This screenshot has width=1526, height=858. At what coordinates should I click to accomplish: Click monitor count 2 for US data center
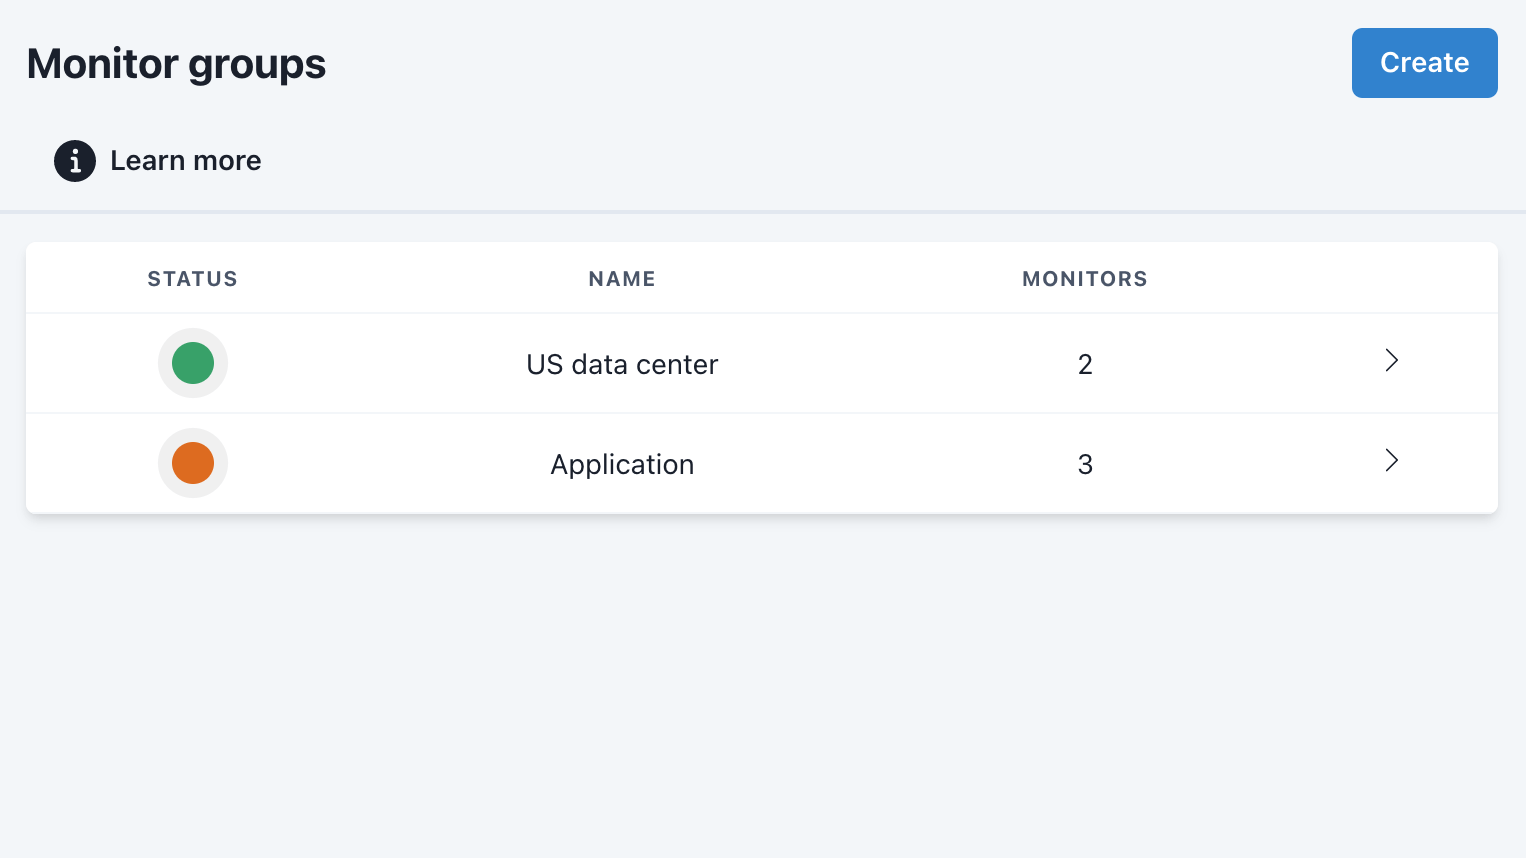click(1085, 365)
